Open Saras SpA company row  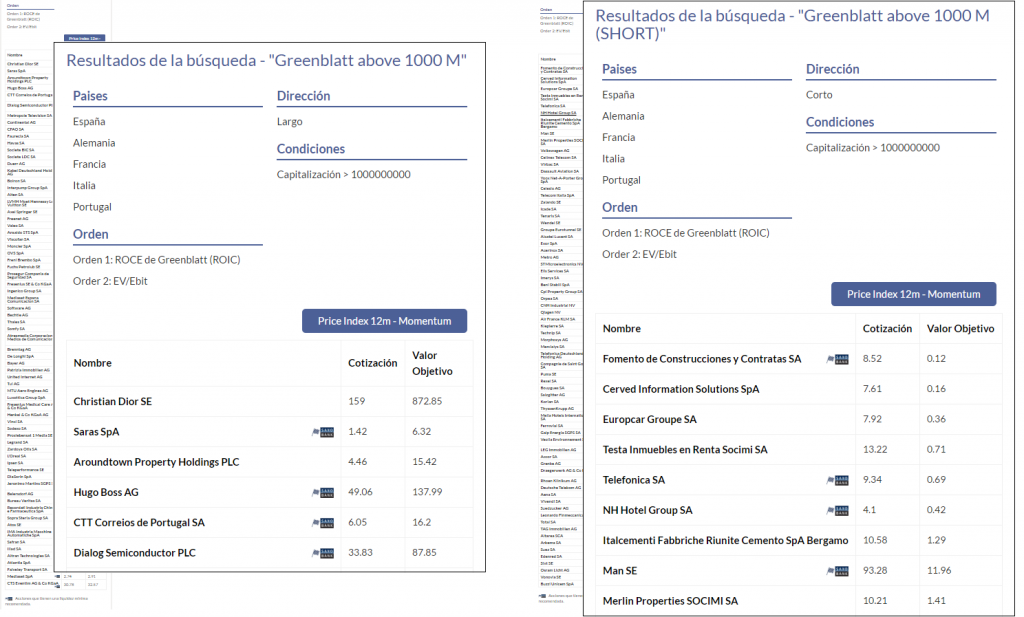click(96, 432)
